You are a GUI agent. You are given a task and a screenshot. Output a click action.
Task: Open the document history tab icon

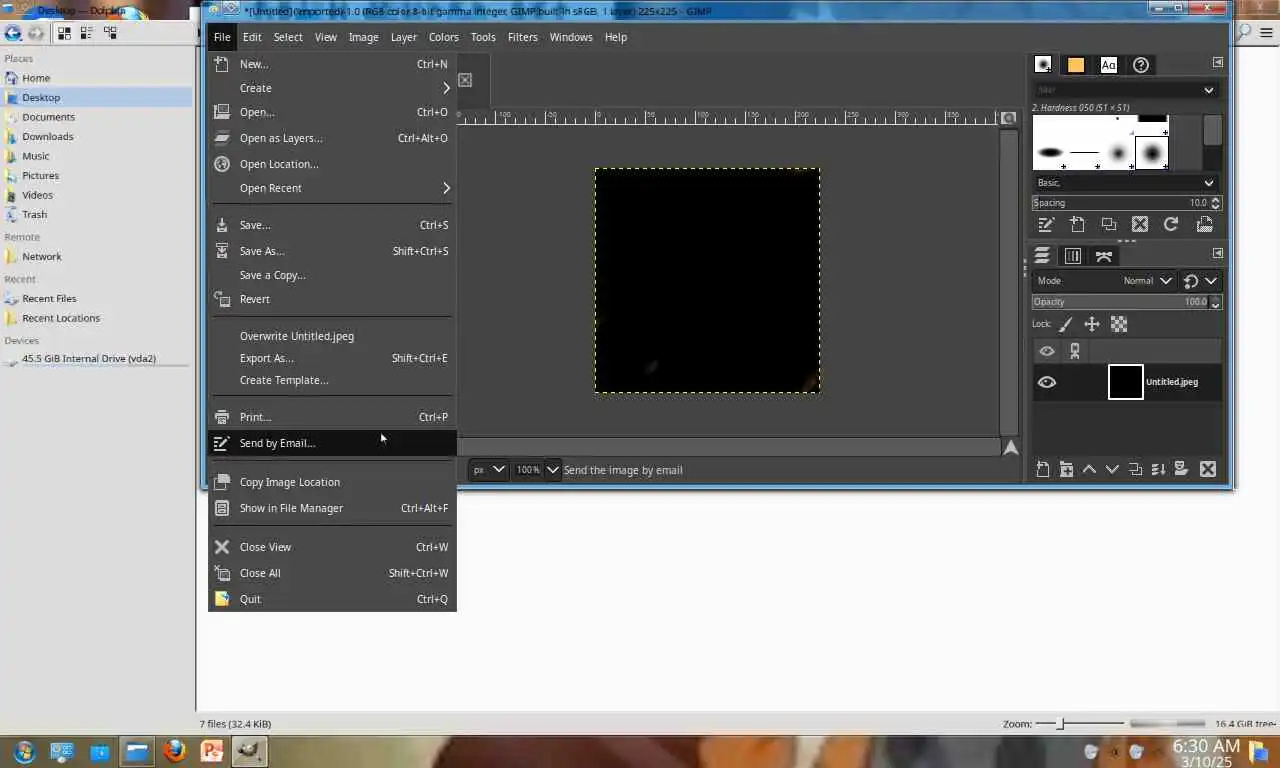click(x=1141, y=64)
